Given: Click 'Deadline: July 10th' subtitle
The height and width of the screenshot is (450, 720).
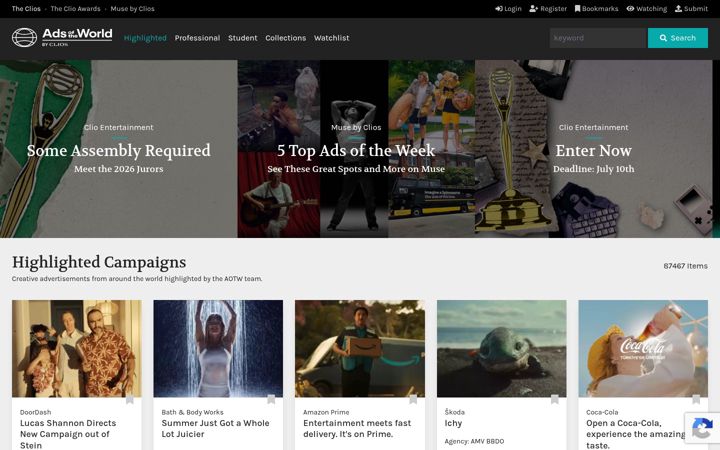Looking at the screenshot, I should (593, 169).
